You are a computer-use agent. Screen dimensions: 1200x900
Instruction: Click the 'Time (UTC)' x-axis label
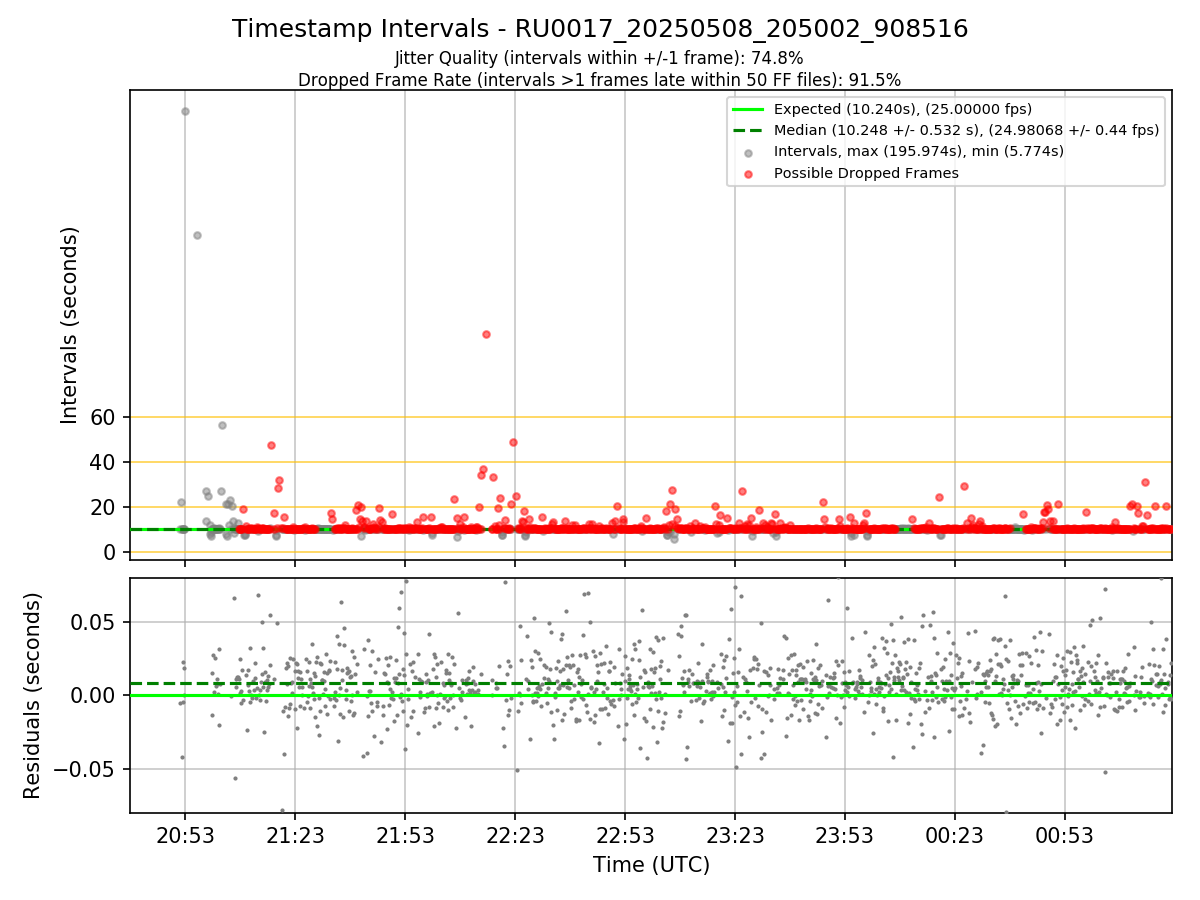point(651,865)
